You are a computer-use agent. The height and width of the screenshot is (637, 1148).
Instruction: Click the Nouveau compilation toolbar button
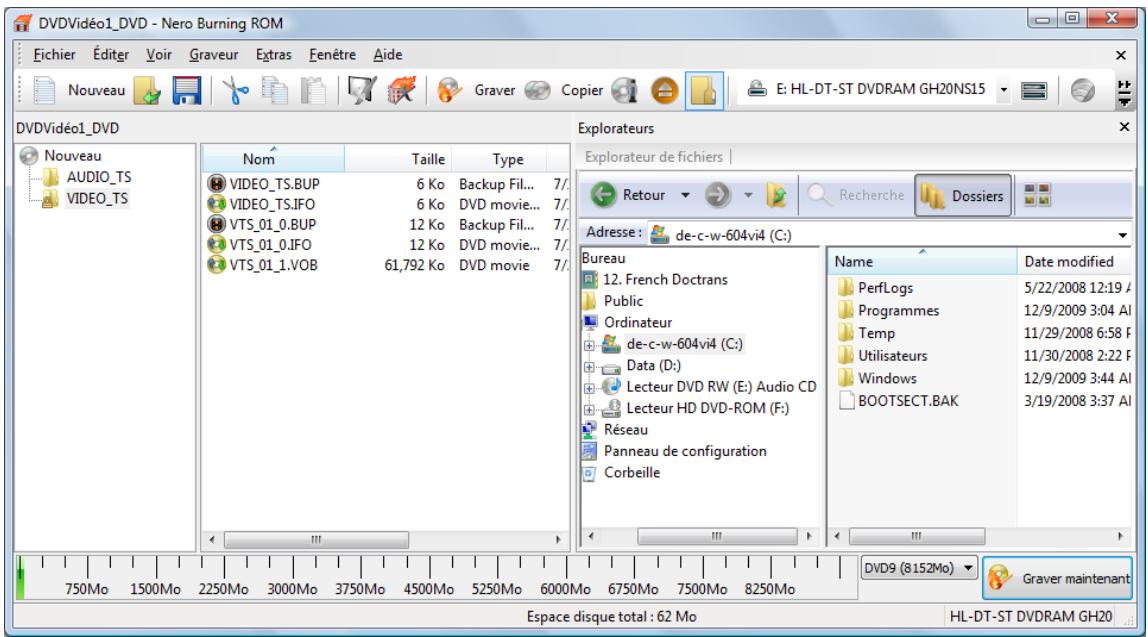79,90
